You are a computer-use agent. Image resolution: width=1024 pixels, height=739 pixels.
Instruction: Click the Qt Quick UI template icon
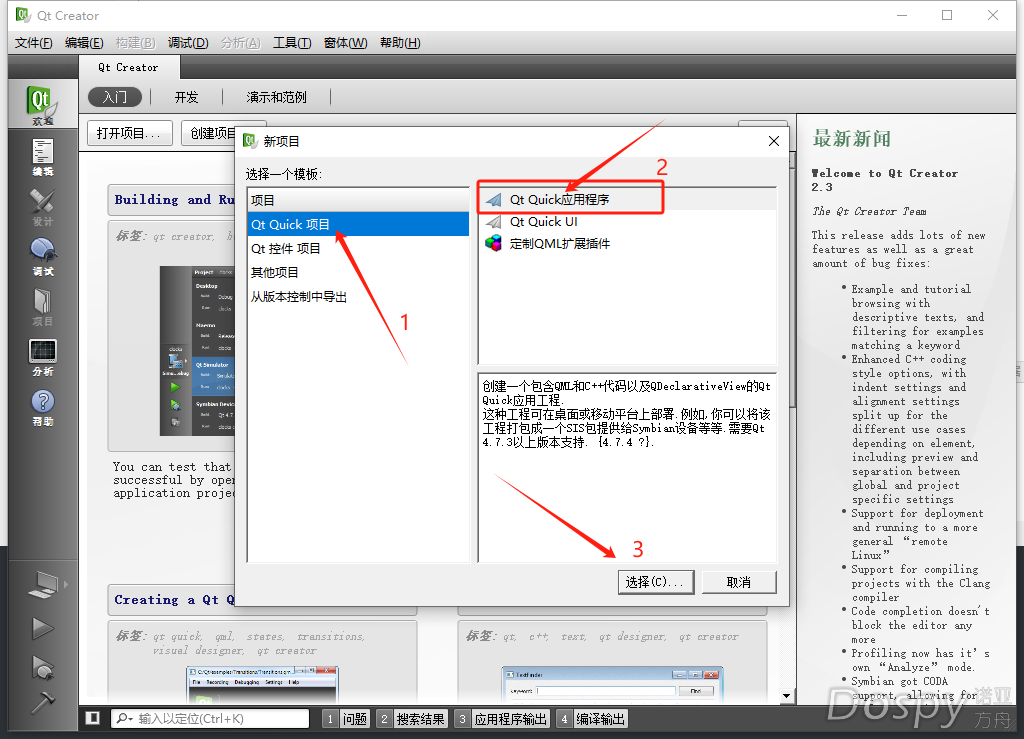click(494, 222)
